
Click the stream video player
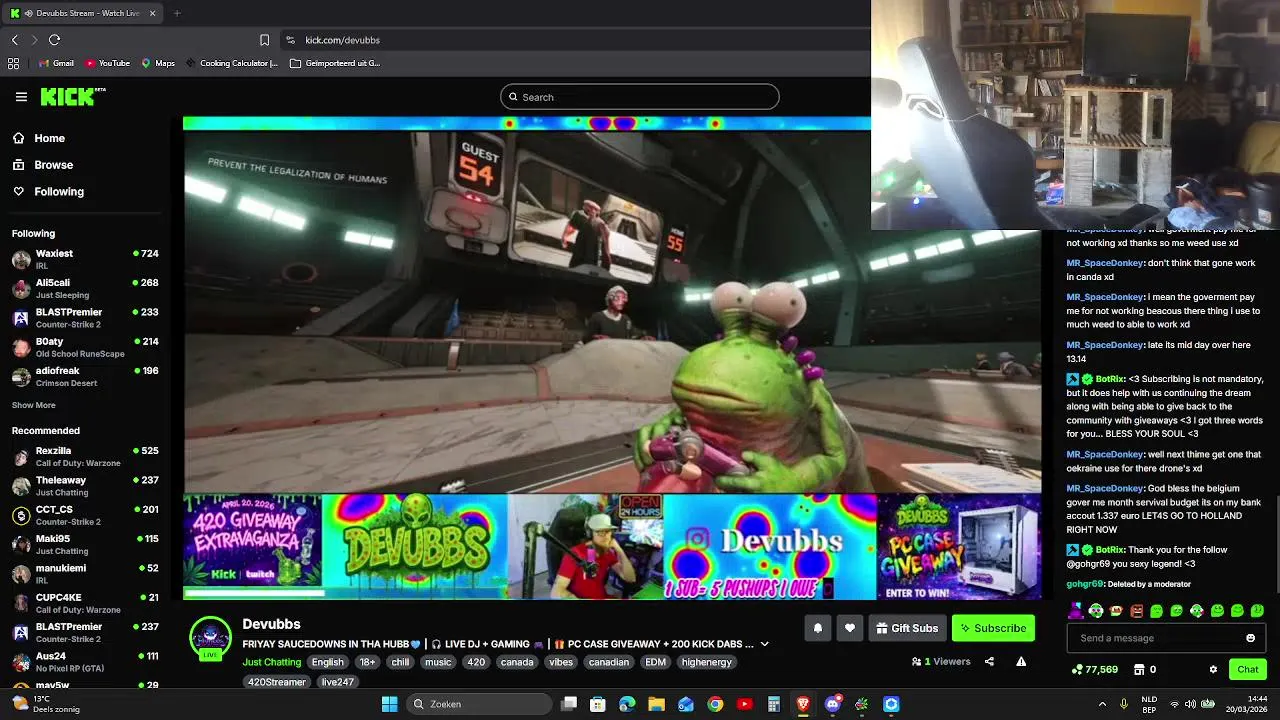coord(612,357)
